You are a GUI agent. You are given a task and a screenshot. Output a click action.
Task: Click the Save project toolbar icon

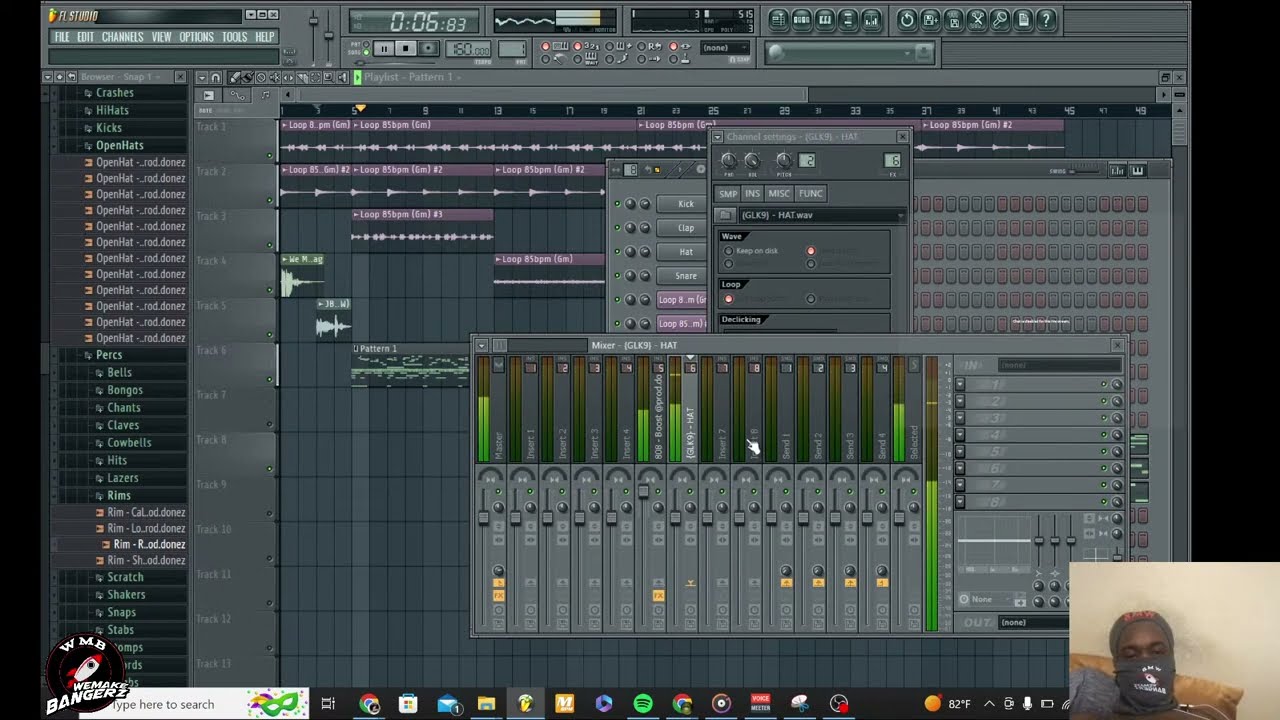coord(930,20)
